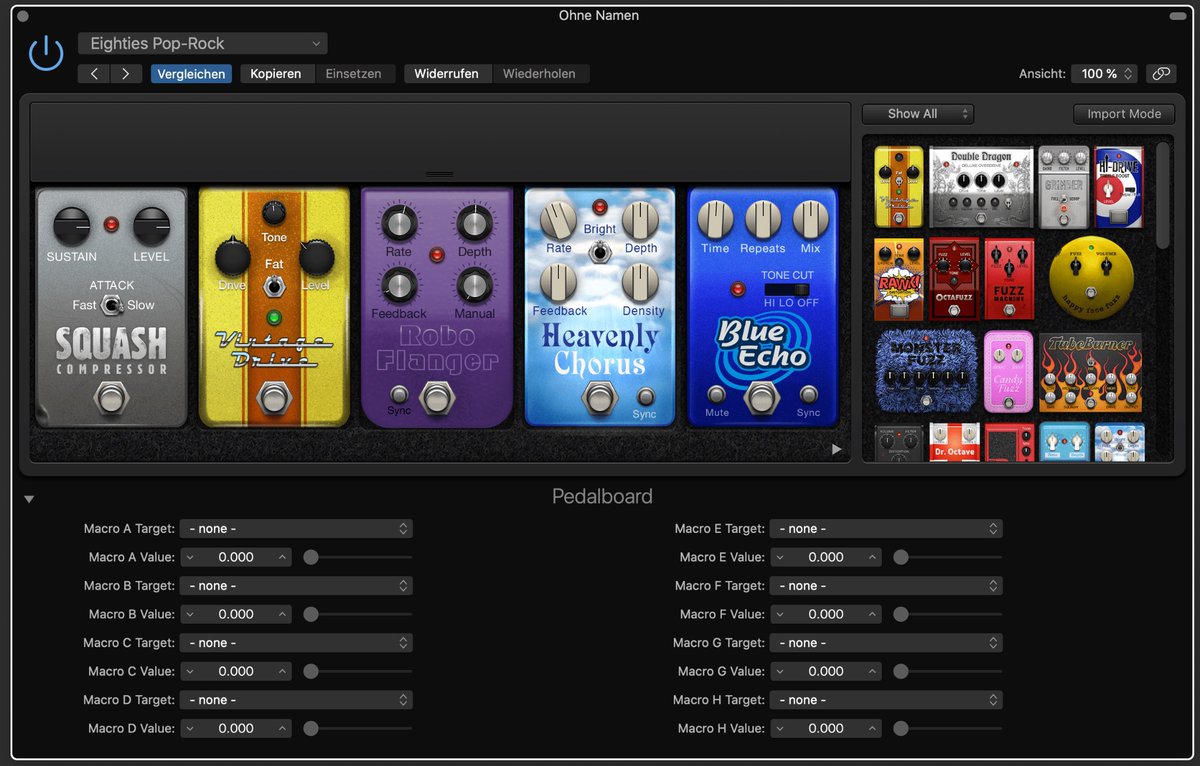Toggle Squash Compressor footswitch
Screen dimensions: 1200x766
click(111, 399)
